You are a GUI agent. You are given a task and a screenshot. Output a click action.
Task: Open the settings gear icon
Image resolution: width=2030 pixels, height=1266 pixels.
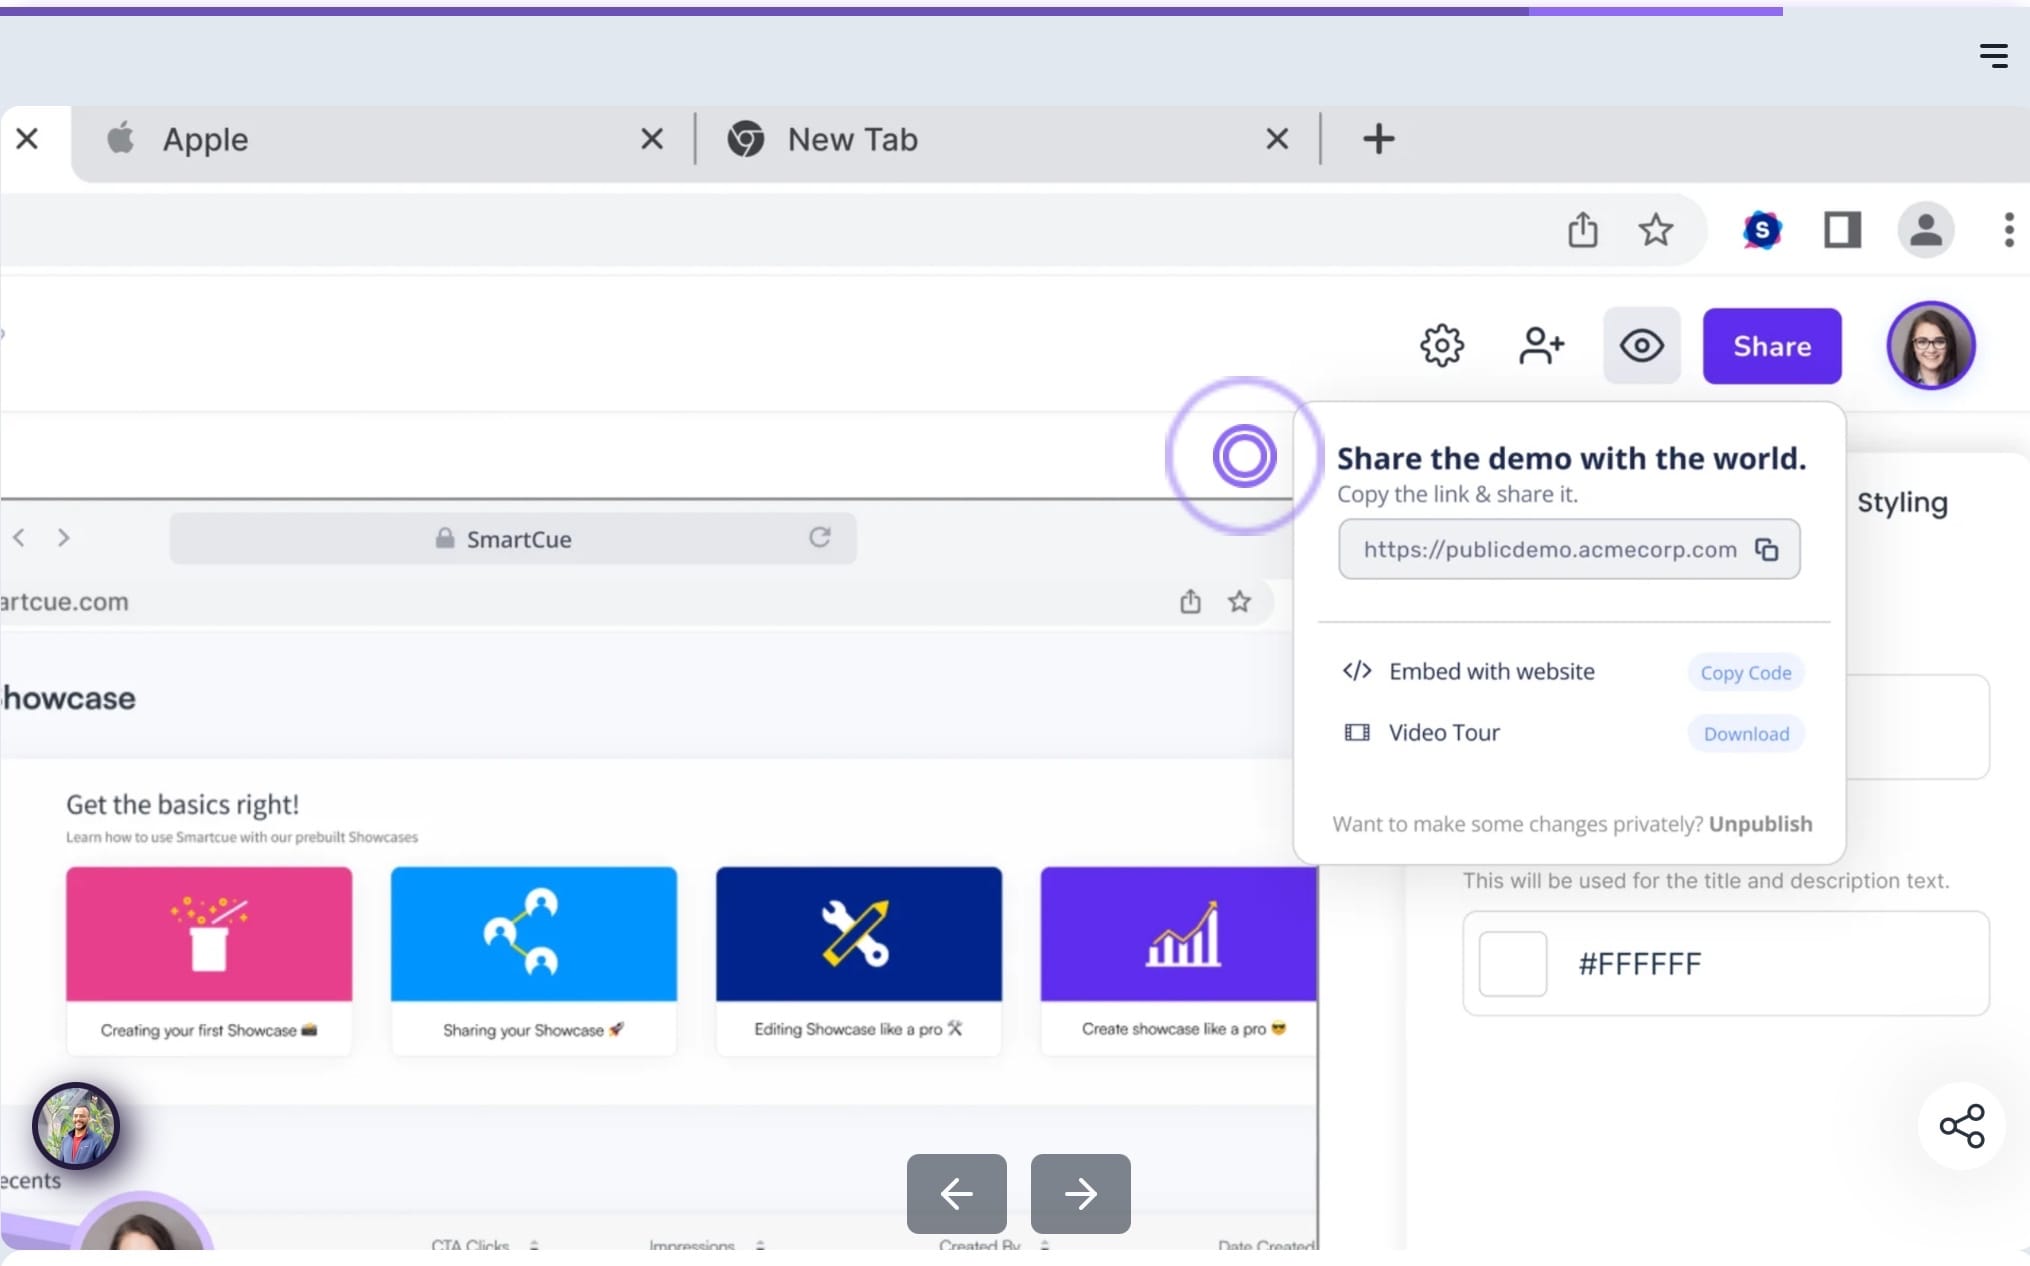tap(1441, 346)
